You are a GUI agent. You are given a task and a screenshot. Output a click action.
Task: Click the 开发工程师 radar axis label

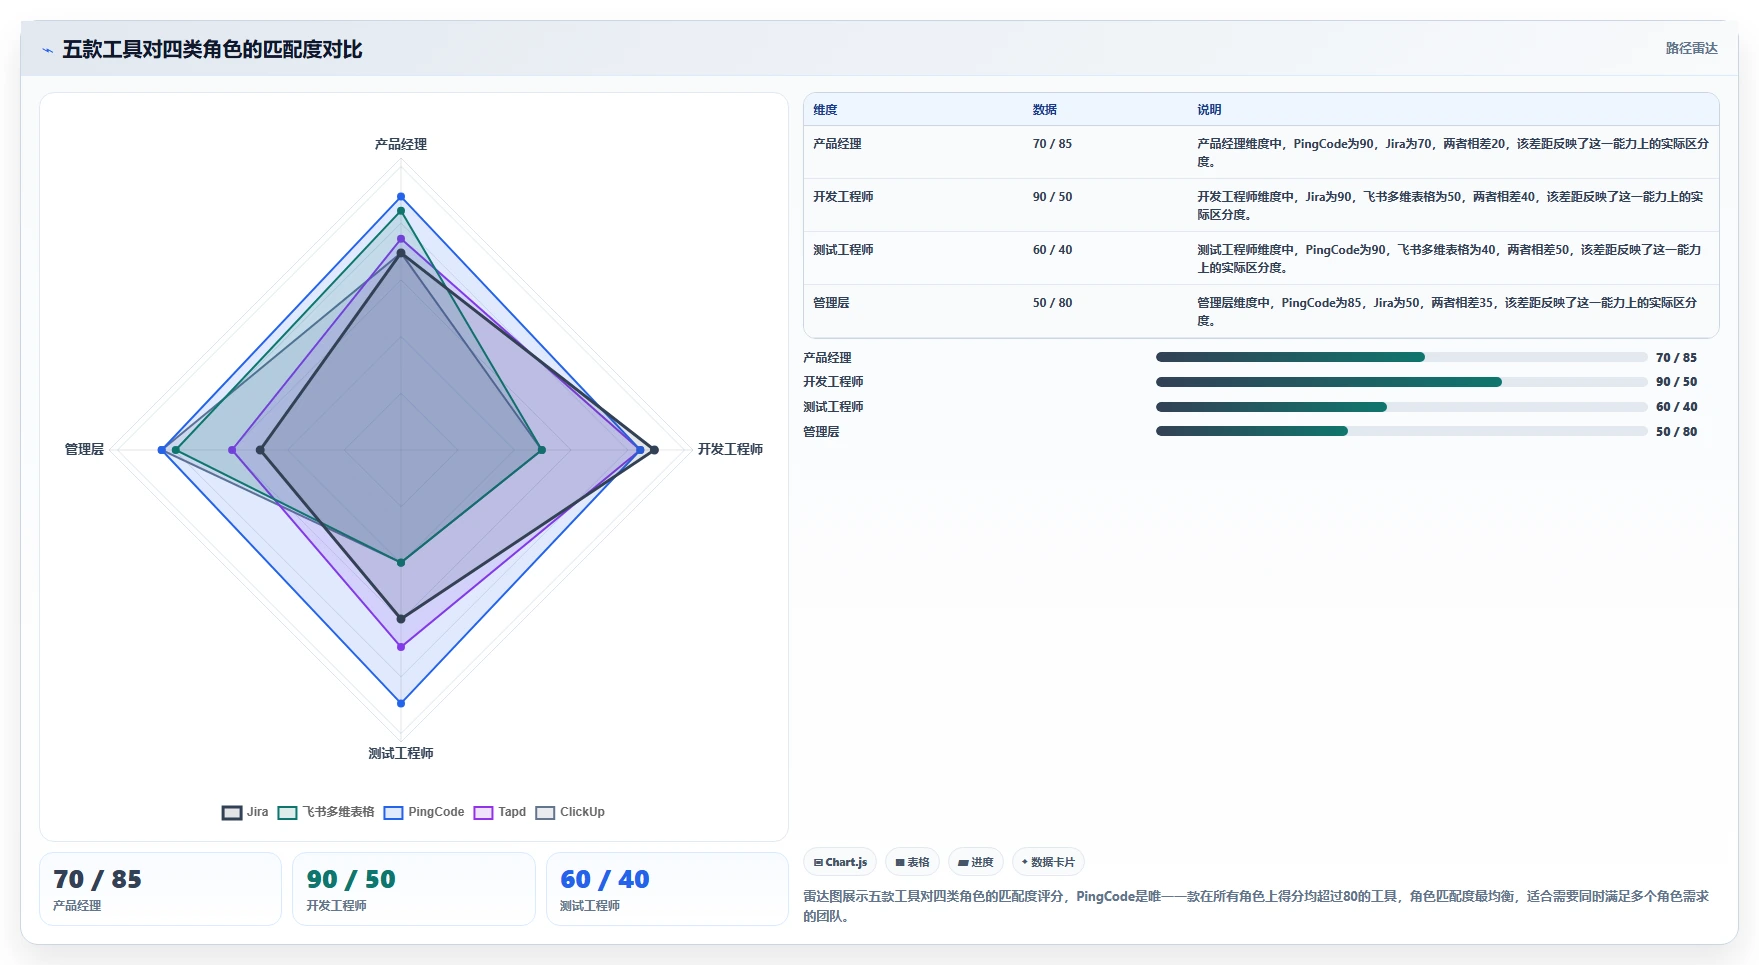pyautogui.click(x=730, y=450)
